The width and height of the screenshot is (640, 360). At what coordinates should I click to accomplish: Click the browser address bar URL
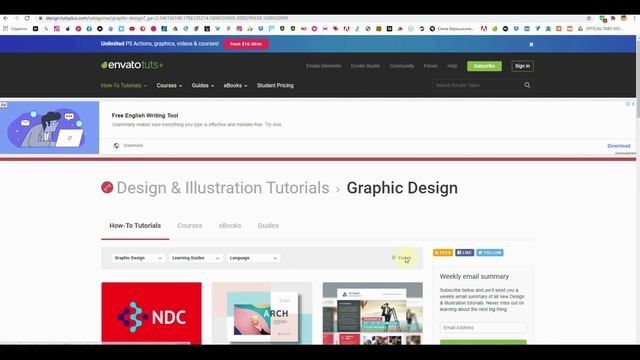point(167,18)
